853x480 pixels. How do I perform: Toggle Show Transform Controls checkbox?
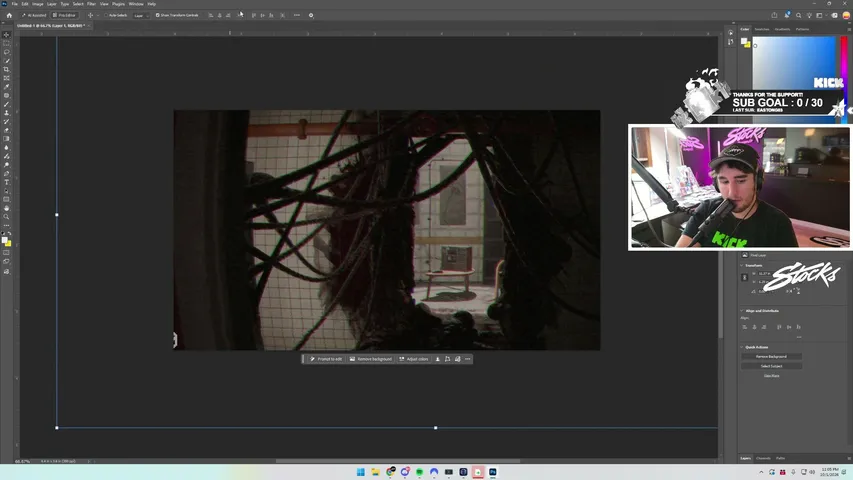(x=157, y=15)
